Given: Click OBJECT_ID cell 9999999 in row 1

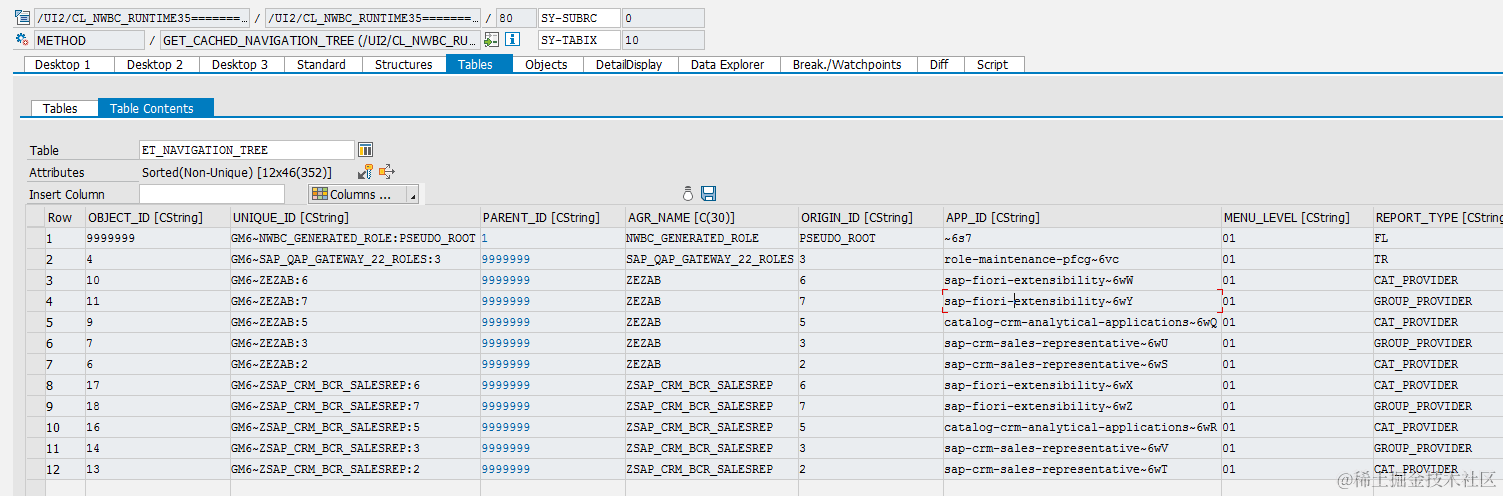Looking at the screenshot, I should [x=157, y=238].
